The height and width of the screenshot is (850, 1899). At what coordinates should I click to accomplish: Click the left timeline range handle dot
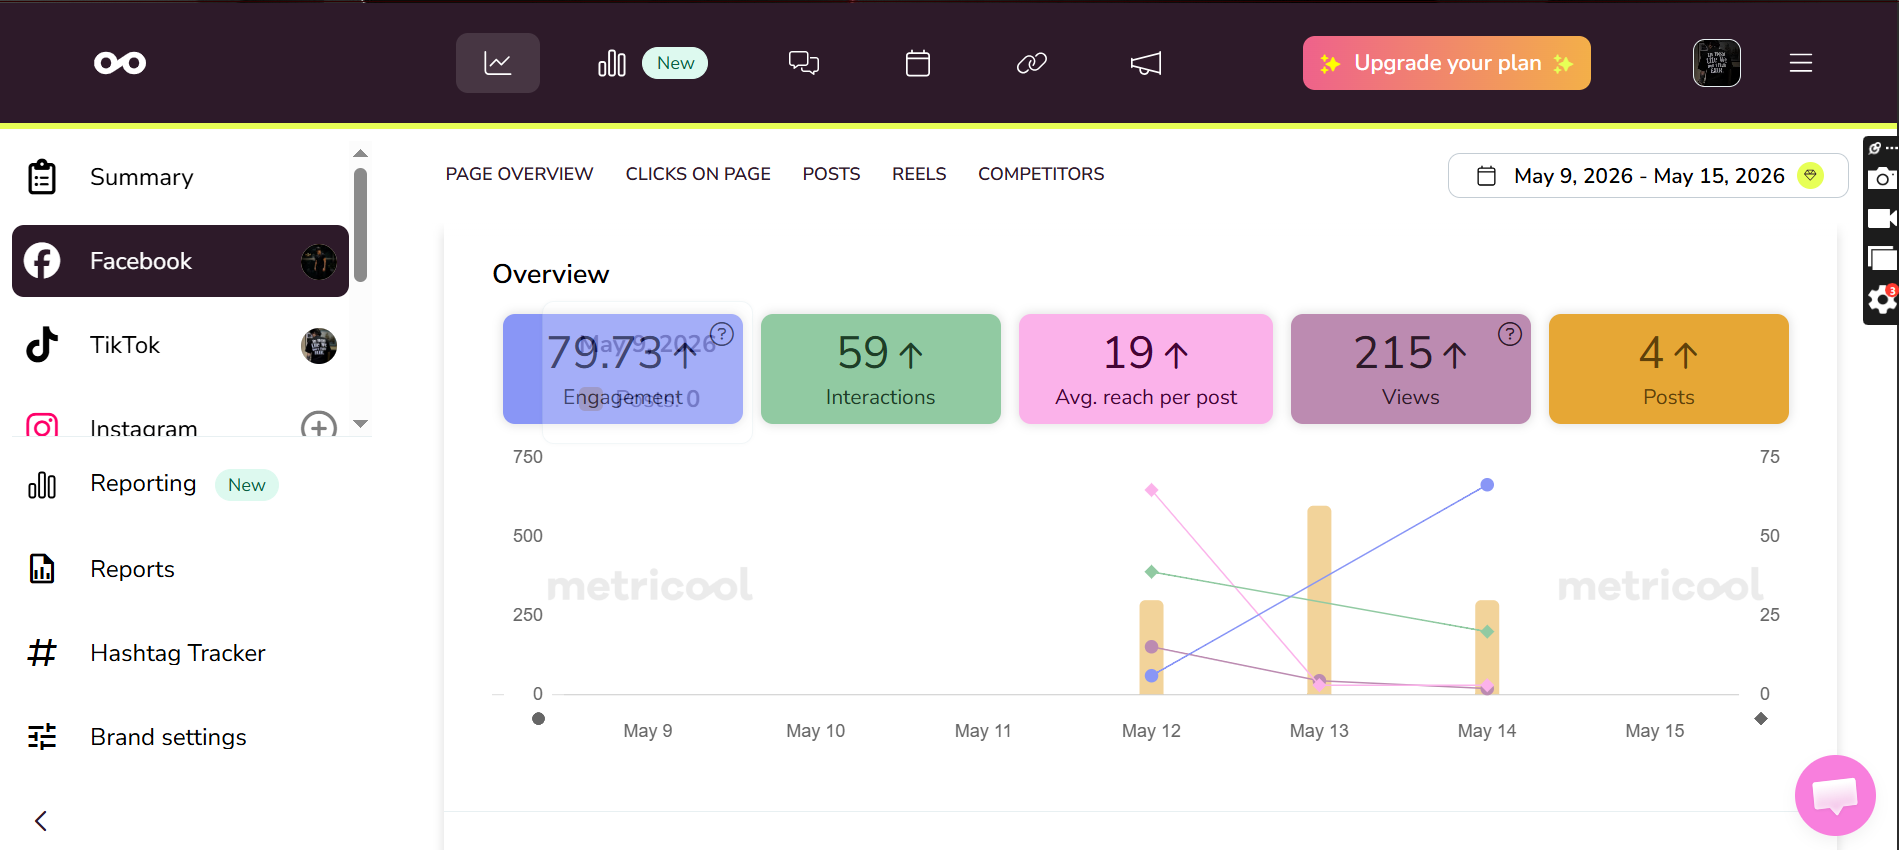point(539,719)
